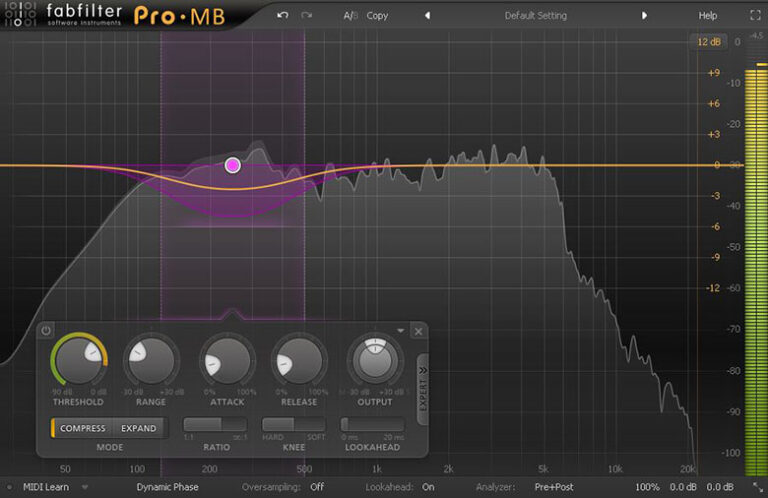
Task: Enter full screen mode via top-right icon
Action: [750, 16]
